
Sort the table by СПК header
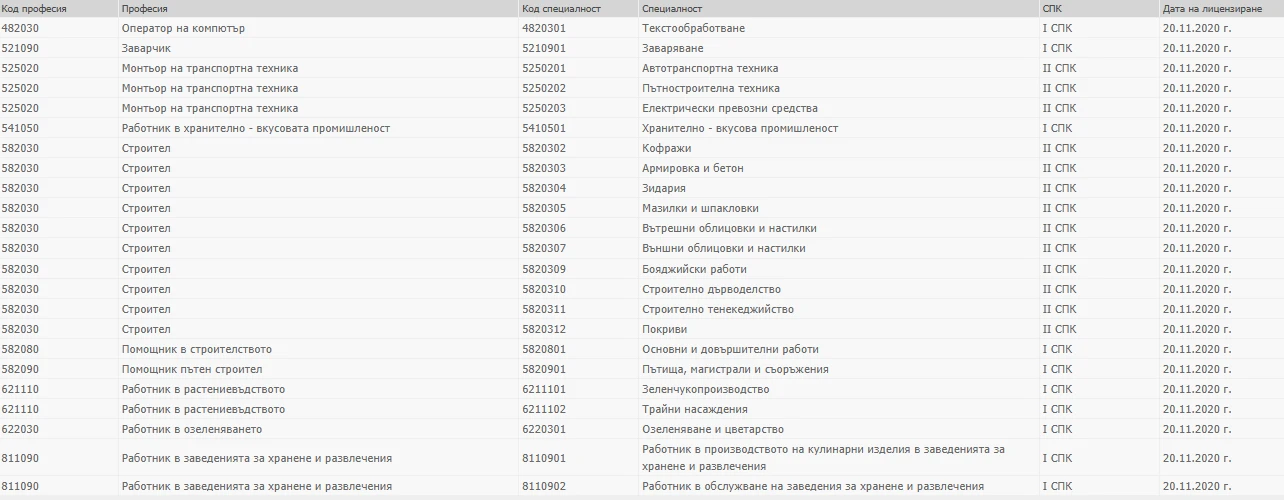point(1052,8)
